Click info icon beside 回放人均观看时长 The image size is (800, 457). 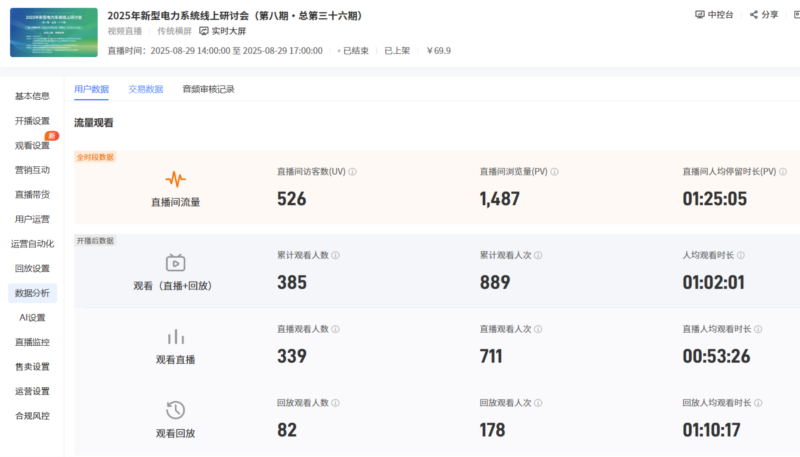pyautogui.click(x=758, y=403)
